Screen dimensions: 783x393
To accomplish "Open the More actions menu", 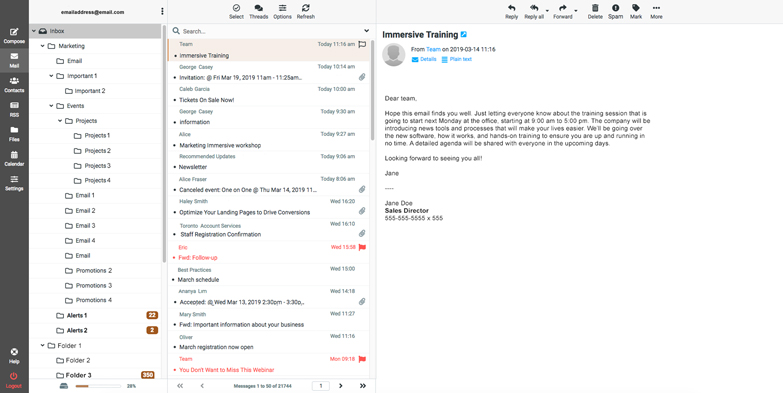I will tap(656, 11).
